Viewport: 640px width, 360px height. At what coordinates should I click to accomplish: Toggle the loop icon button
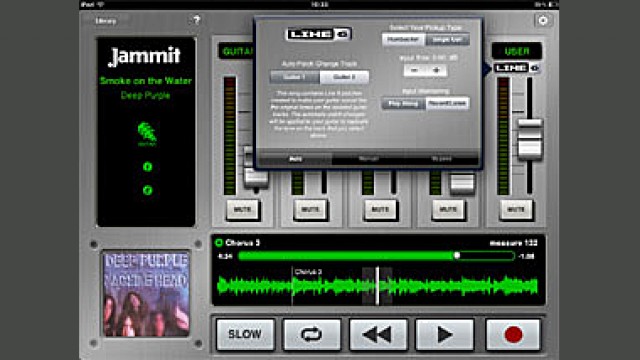pos(311,335)
